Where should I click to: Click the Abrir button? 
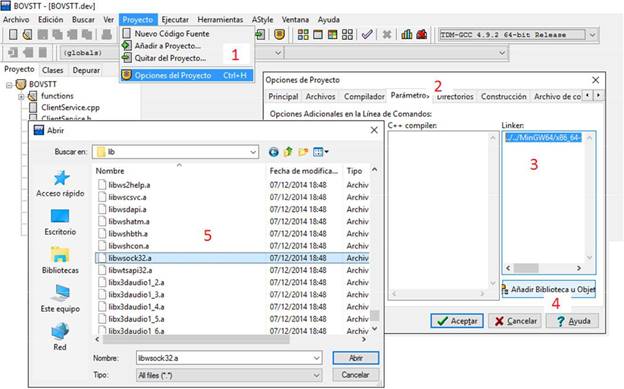(355, 358)
